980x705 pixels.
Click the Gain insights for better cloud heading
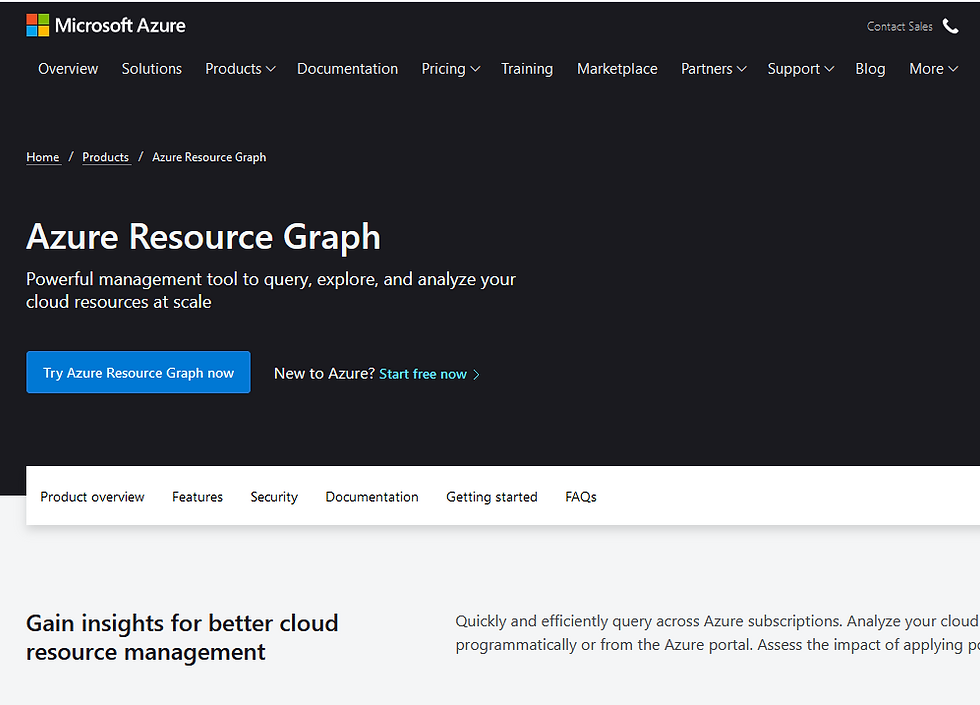pyautogui.click(x=182, y=638)
